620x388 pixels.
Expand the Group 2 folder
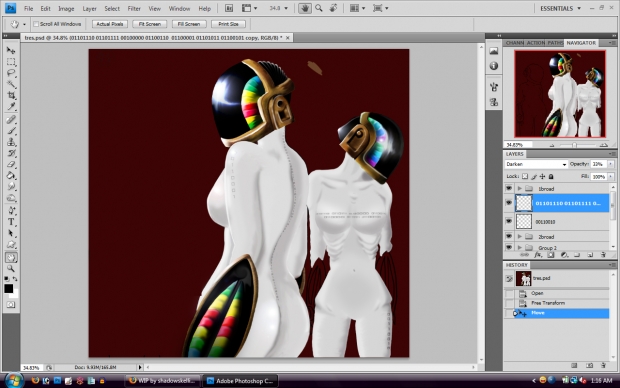point(520,248)
